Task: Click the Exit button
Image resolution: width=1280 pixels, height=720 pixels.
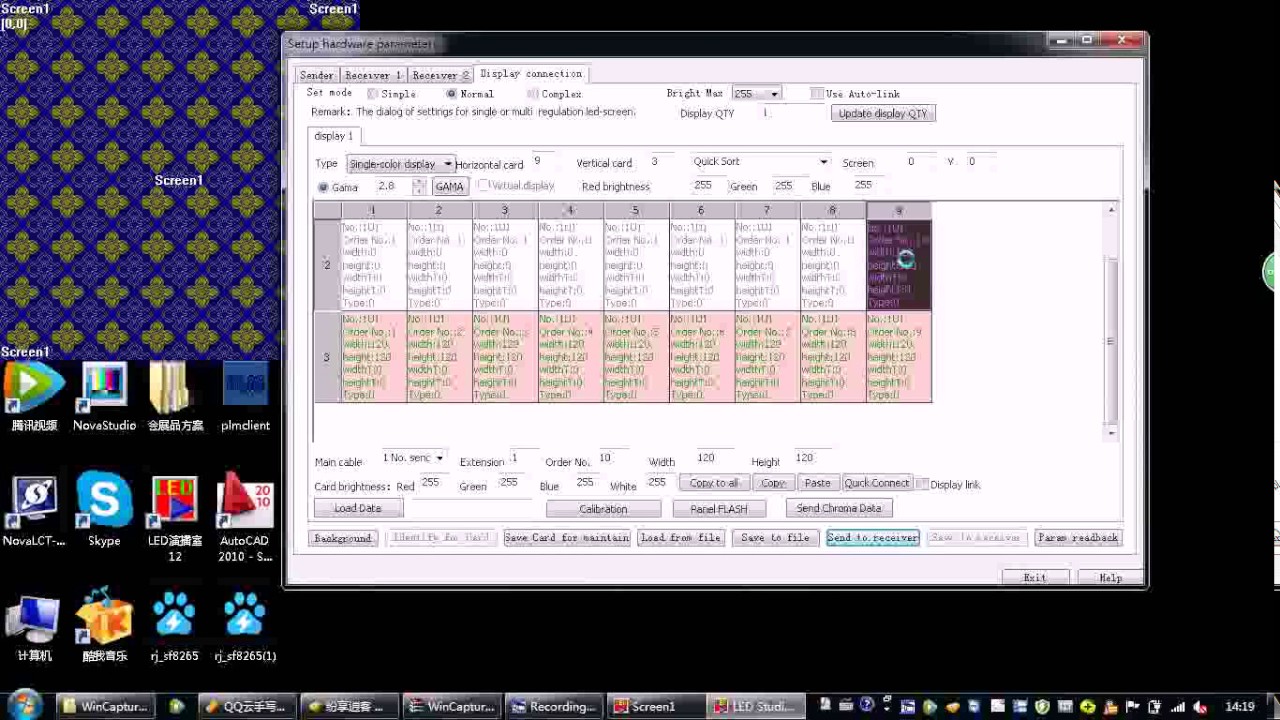Action: click(1034, 578)
